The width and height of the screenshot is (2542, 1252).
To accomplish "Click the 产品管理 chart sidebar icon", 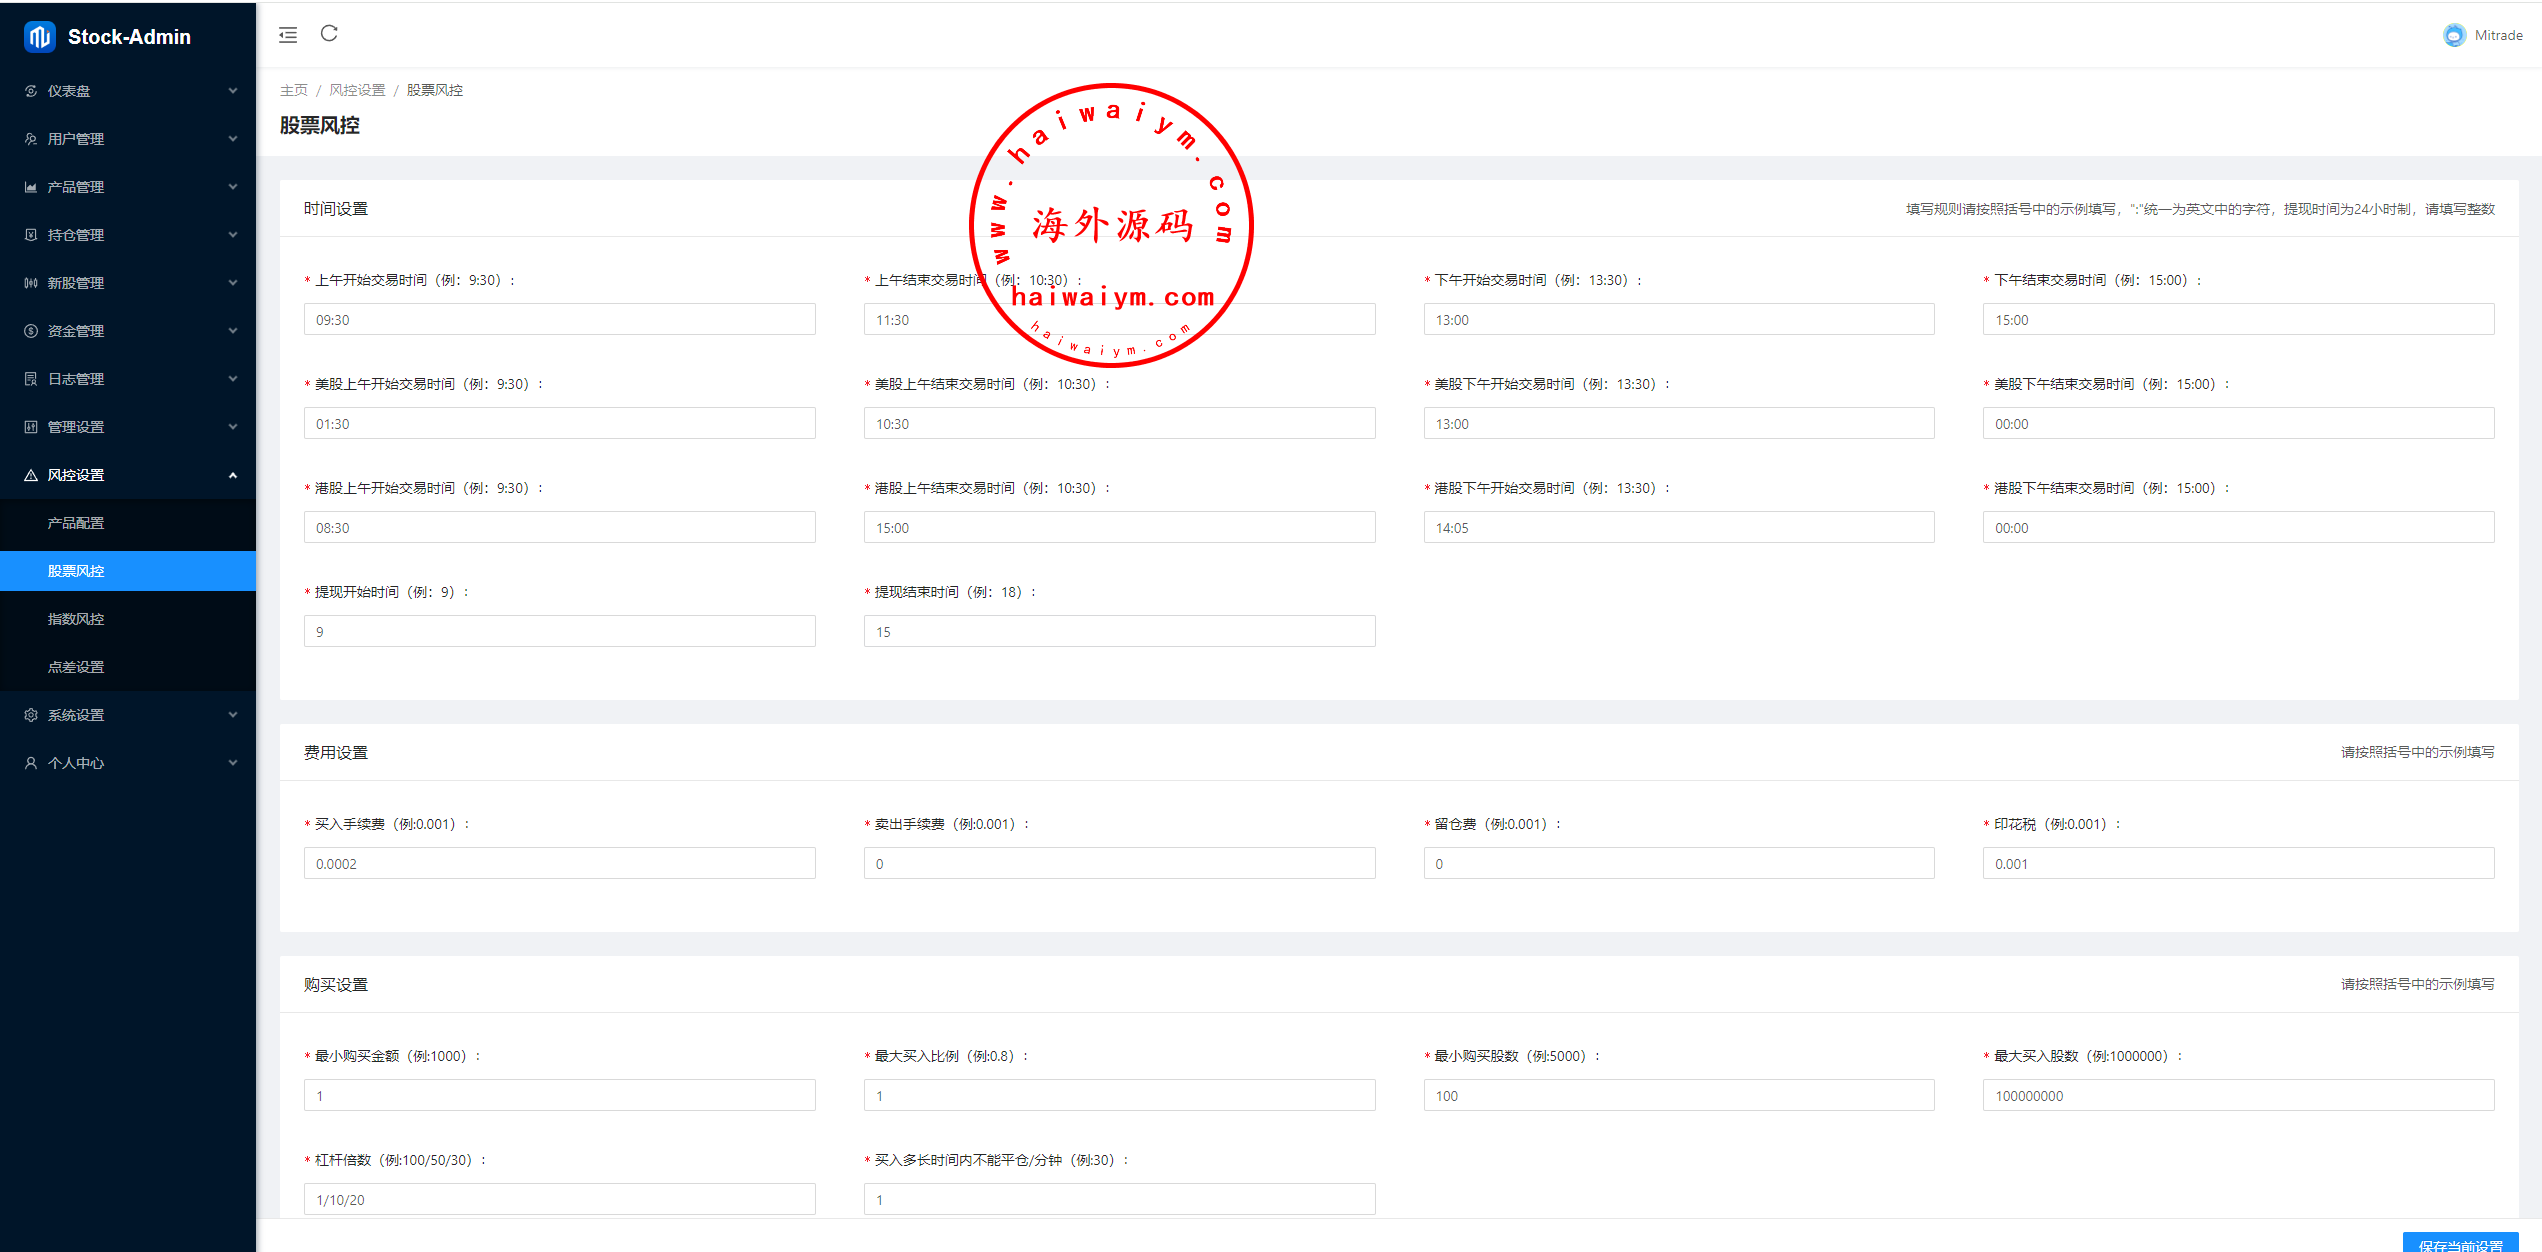I will pos(31,187).
